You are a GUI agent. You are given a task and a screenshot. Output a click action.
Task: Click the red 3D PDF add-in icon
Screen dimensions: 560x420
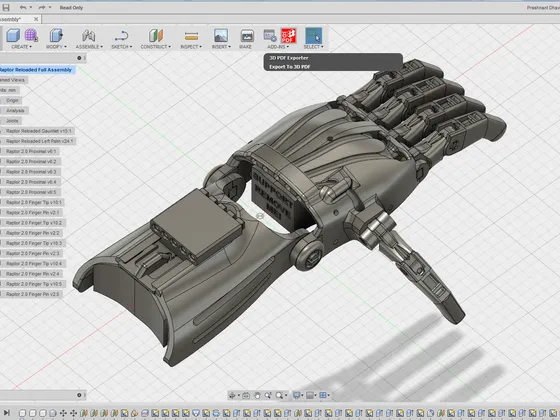pos(289,35)
